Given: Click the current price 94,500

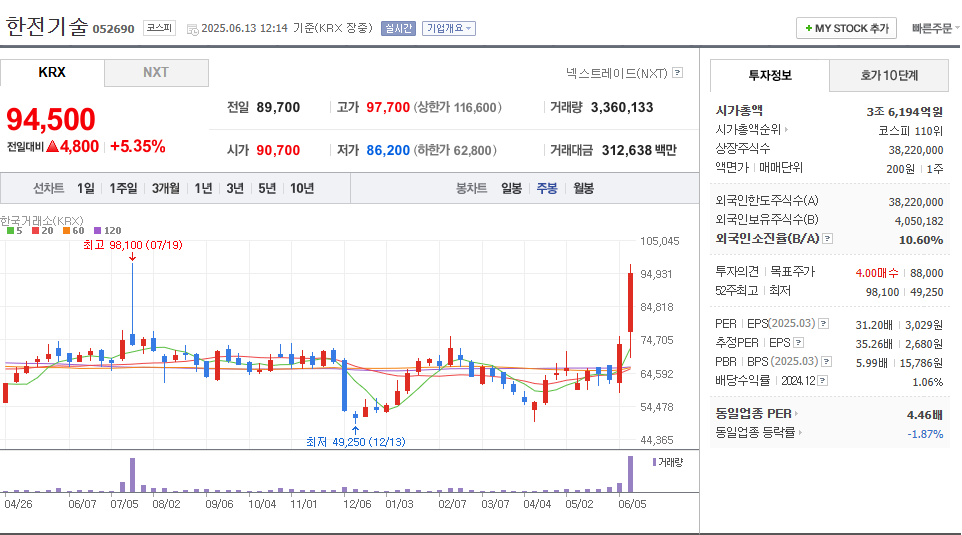Looking at the screenshot, I should pos(51,119).
